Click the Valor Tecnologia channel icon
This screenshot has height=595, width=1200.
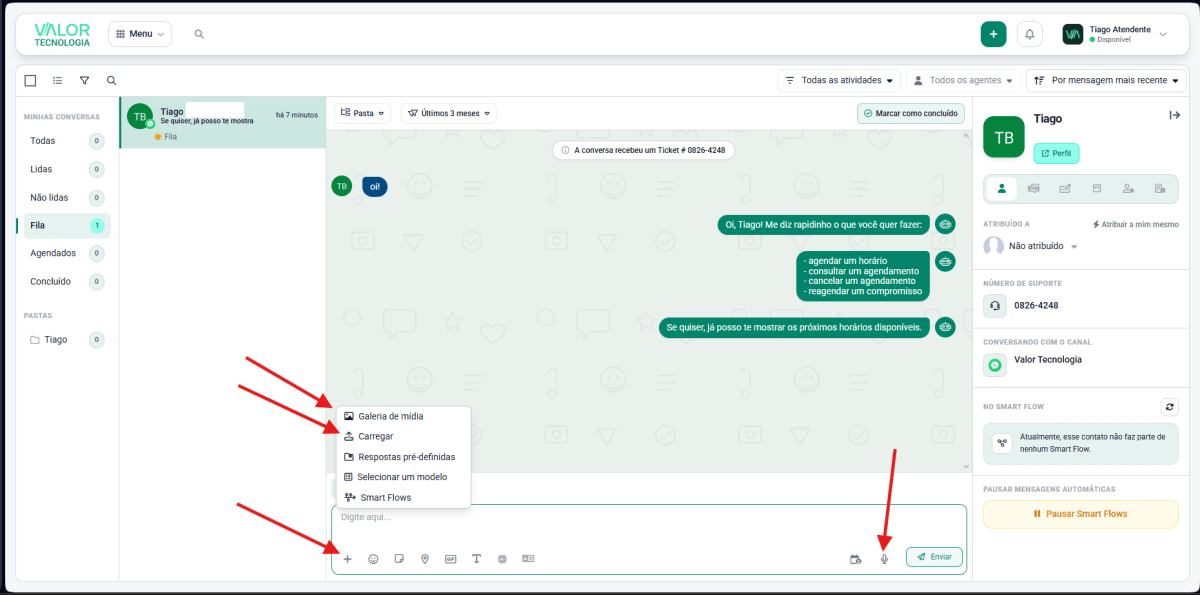995,366
